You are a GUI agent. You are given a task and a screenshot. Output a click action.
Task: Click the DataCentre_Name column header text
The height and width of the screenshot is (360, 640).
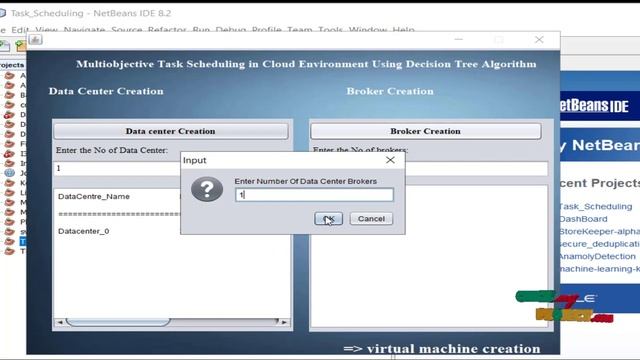[93, 196]
